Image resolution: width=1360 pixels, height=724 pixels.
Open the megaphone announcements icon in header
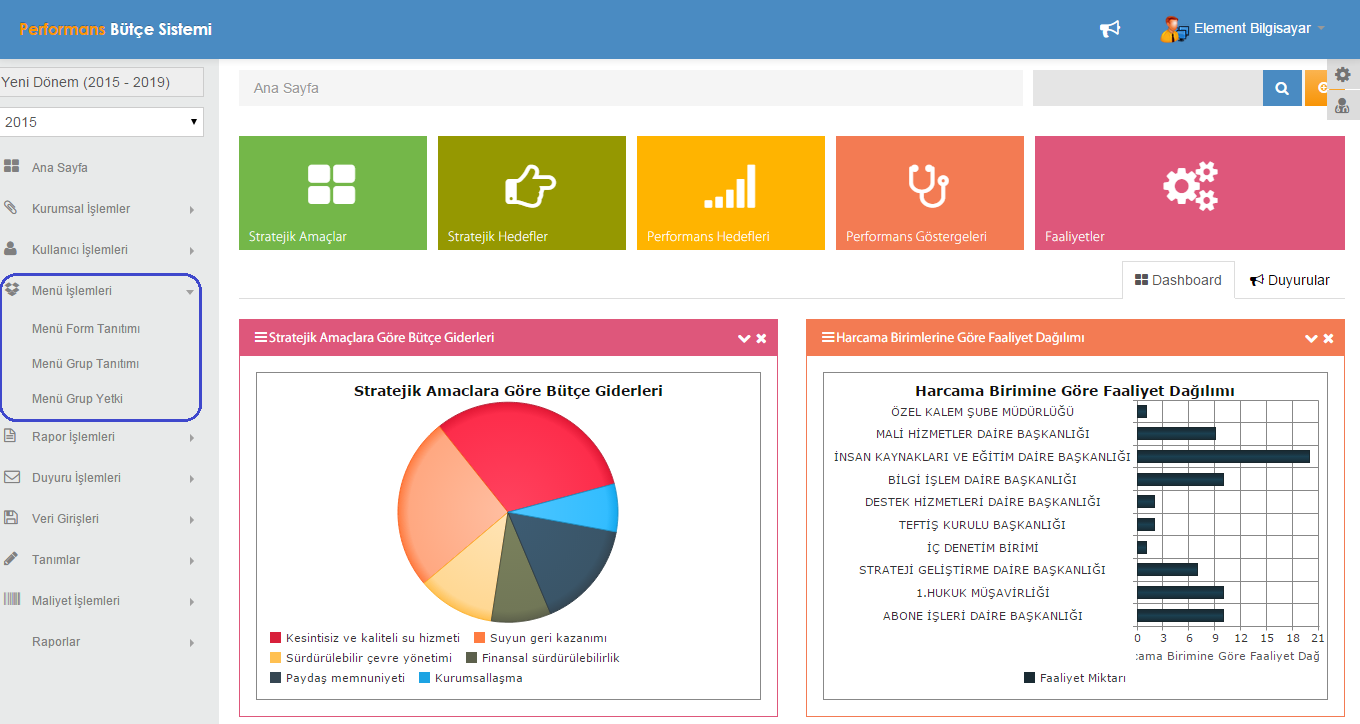tap(1110, 29)
